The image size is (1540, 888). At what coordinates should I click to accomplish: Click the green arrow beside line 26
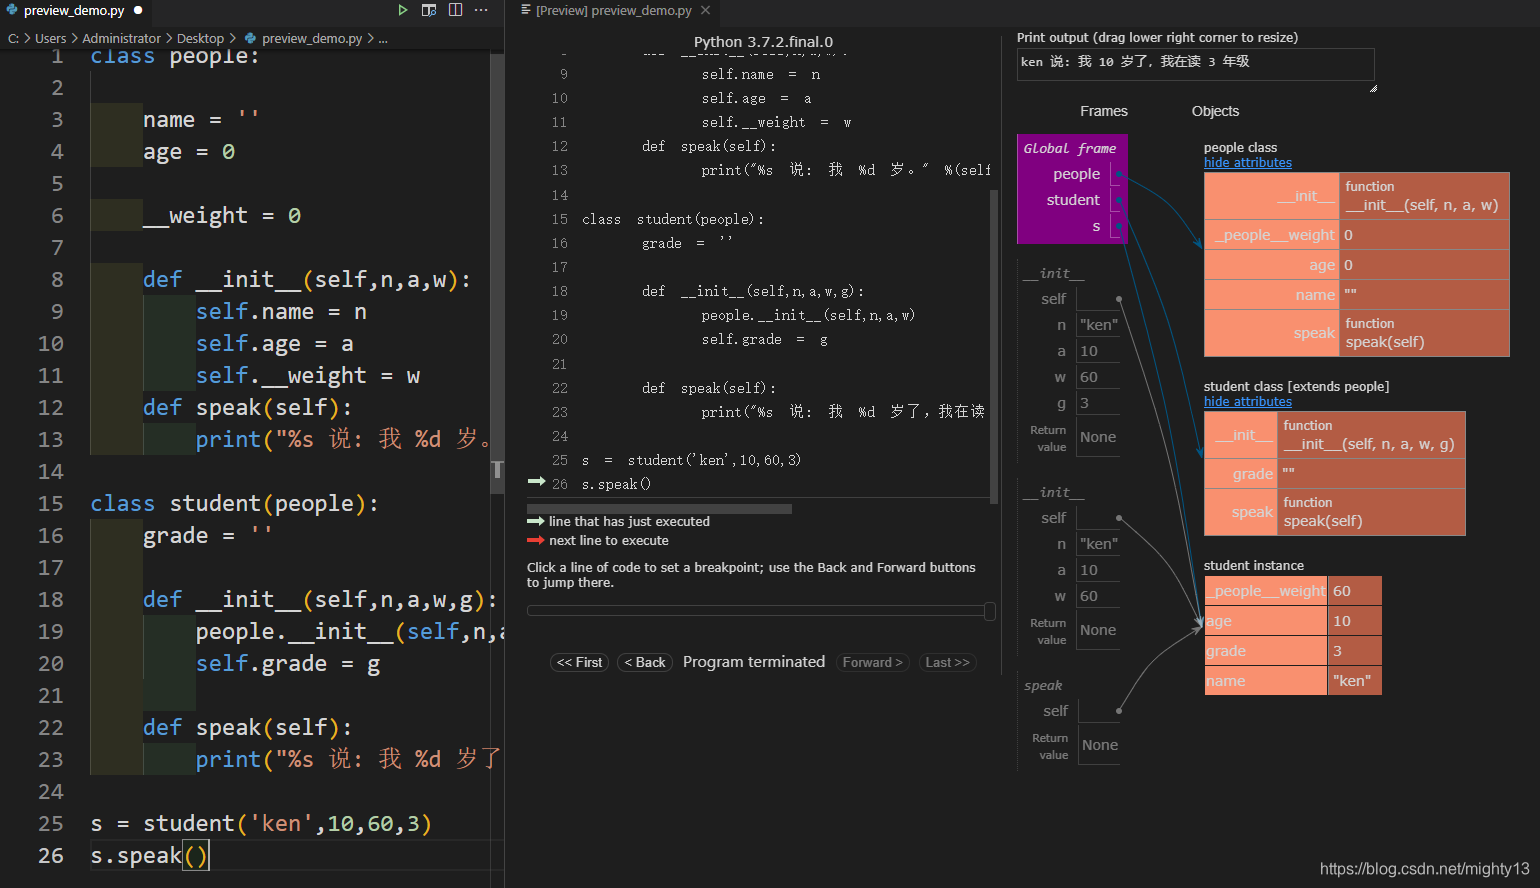536,482
